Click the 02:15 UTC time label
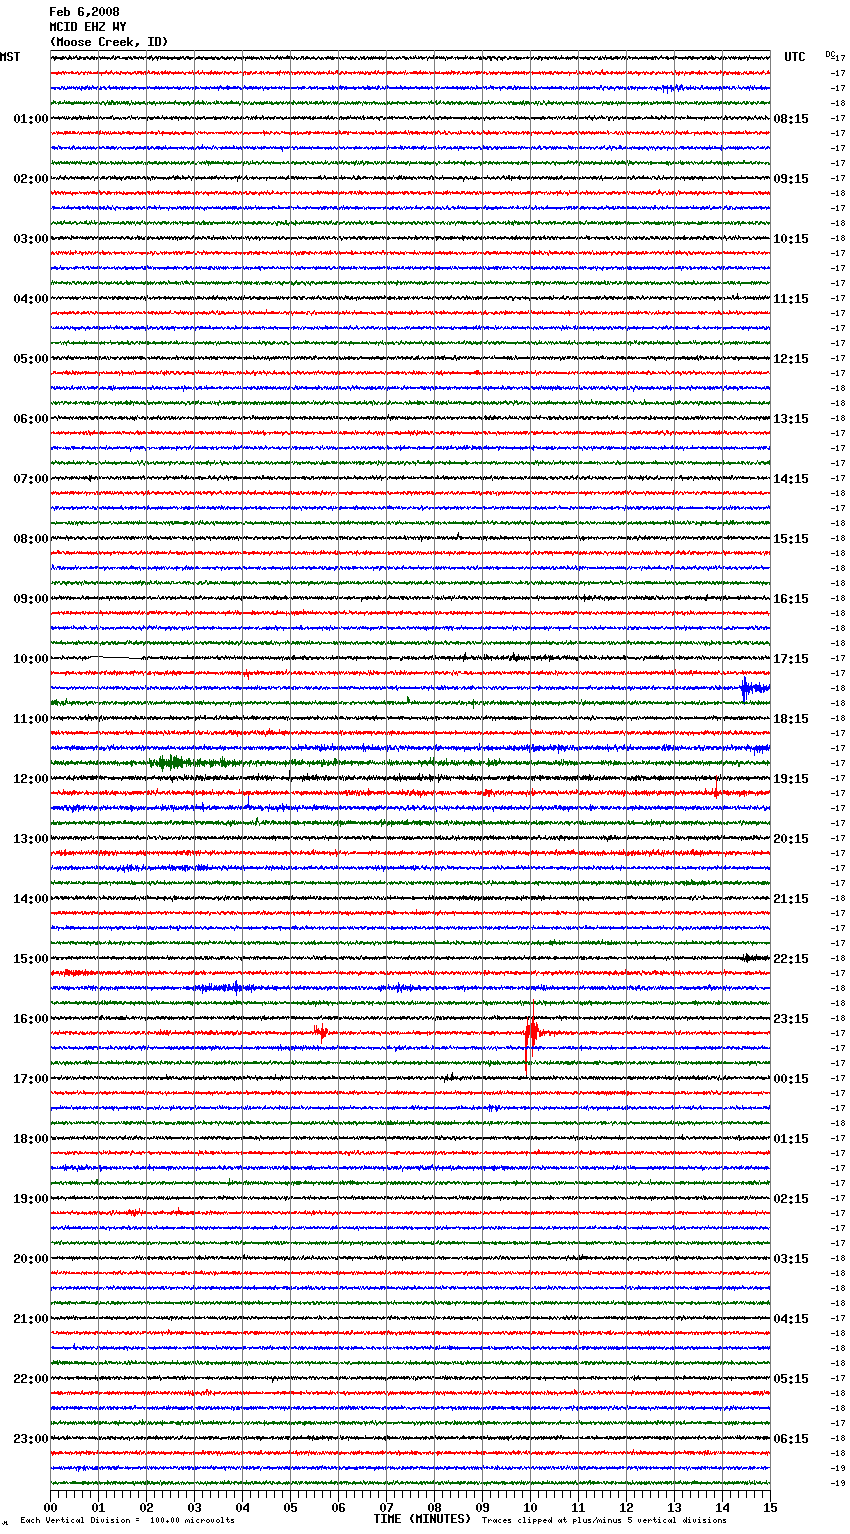Image resolution: width=850 pixels, height=1534 pixels. pyautogui.click(x=791, y=1199)
